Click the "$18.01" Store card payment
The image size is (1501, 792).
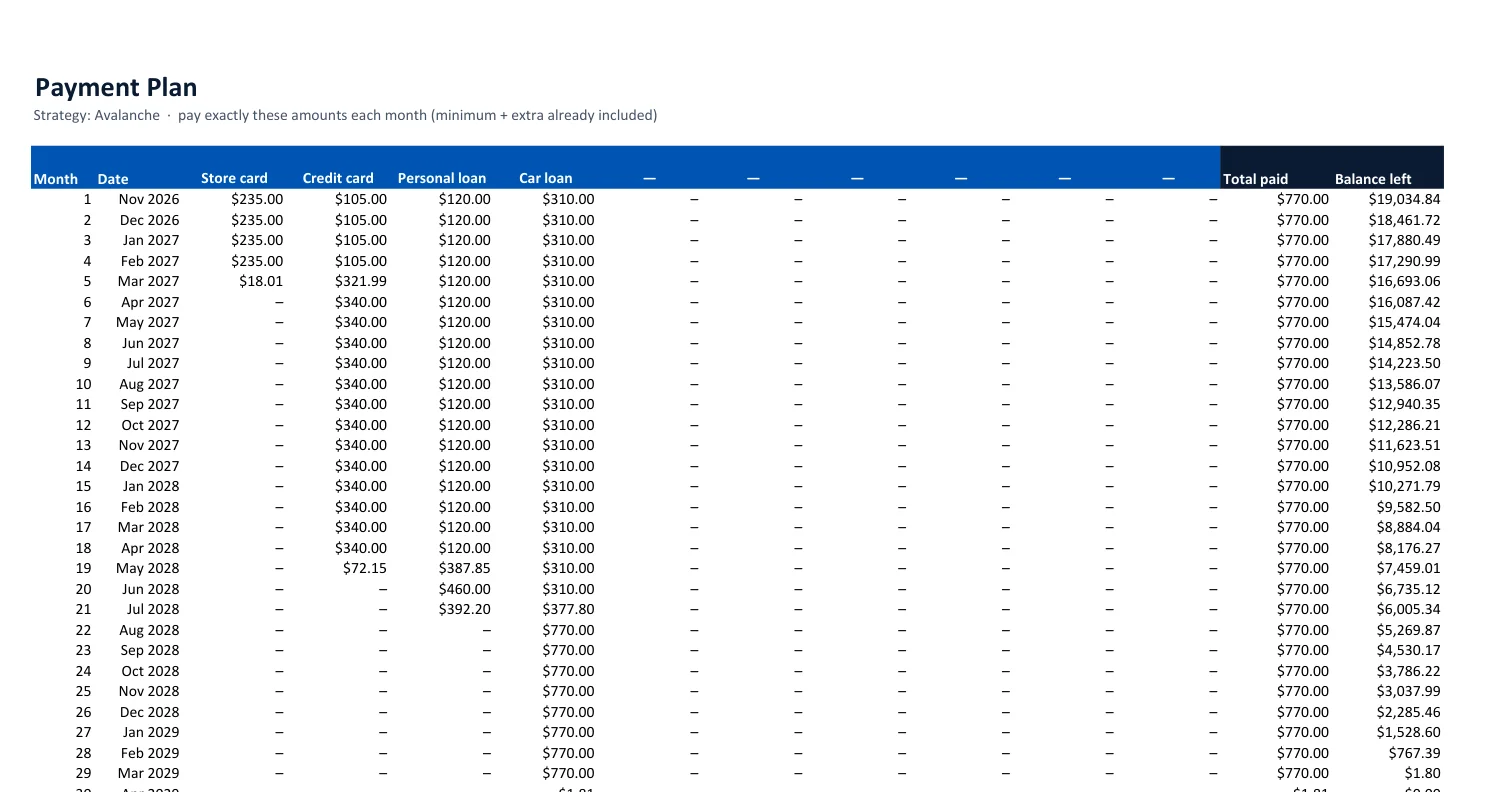point(261,282)
